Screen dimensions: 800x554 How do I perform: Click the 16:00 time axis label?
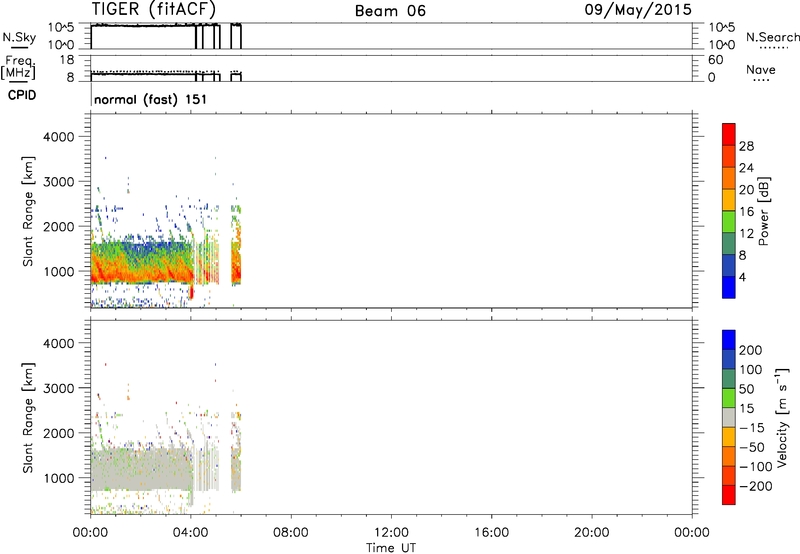click(491, 533)
